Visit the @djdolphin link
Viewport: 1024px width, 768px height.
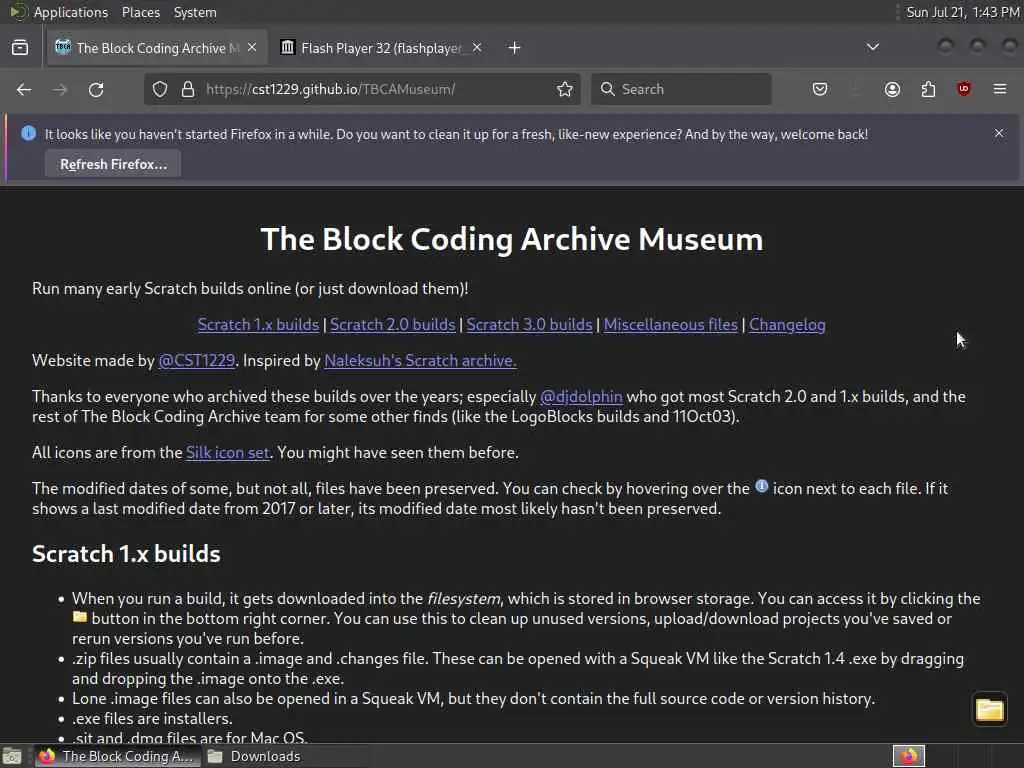tap(581, 396)
